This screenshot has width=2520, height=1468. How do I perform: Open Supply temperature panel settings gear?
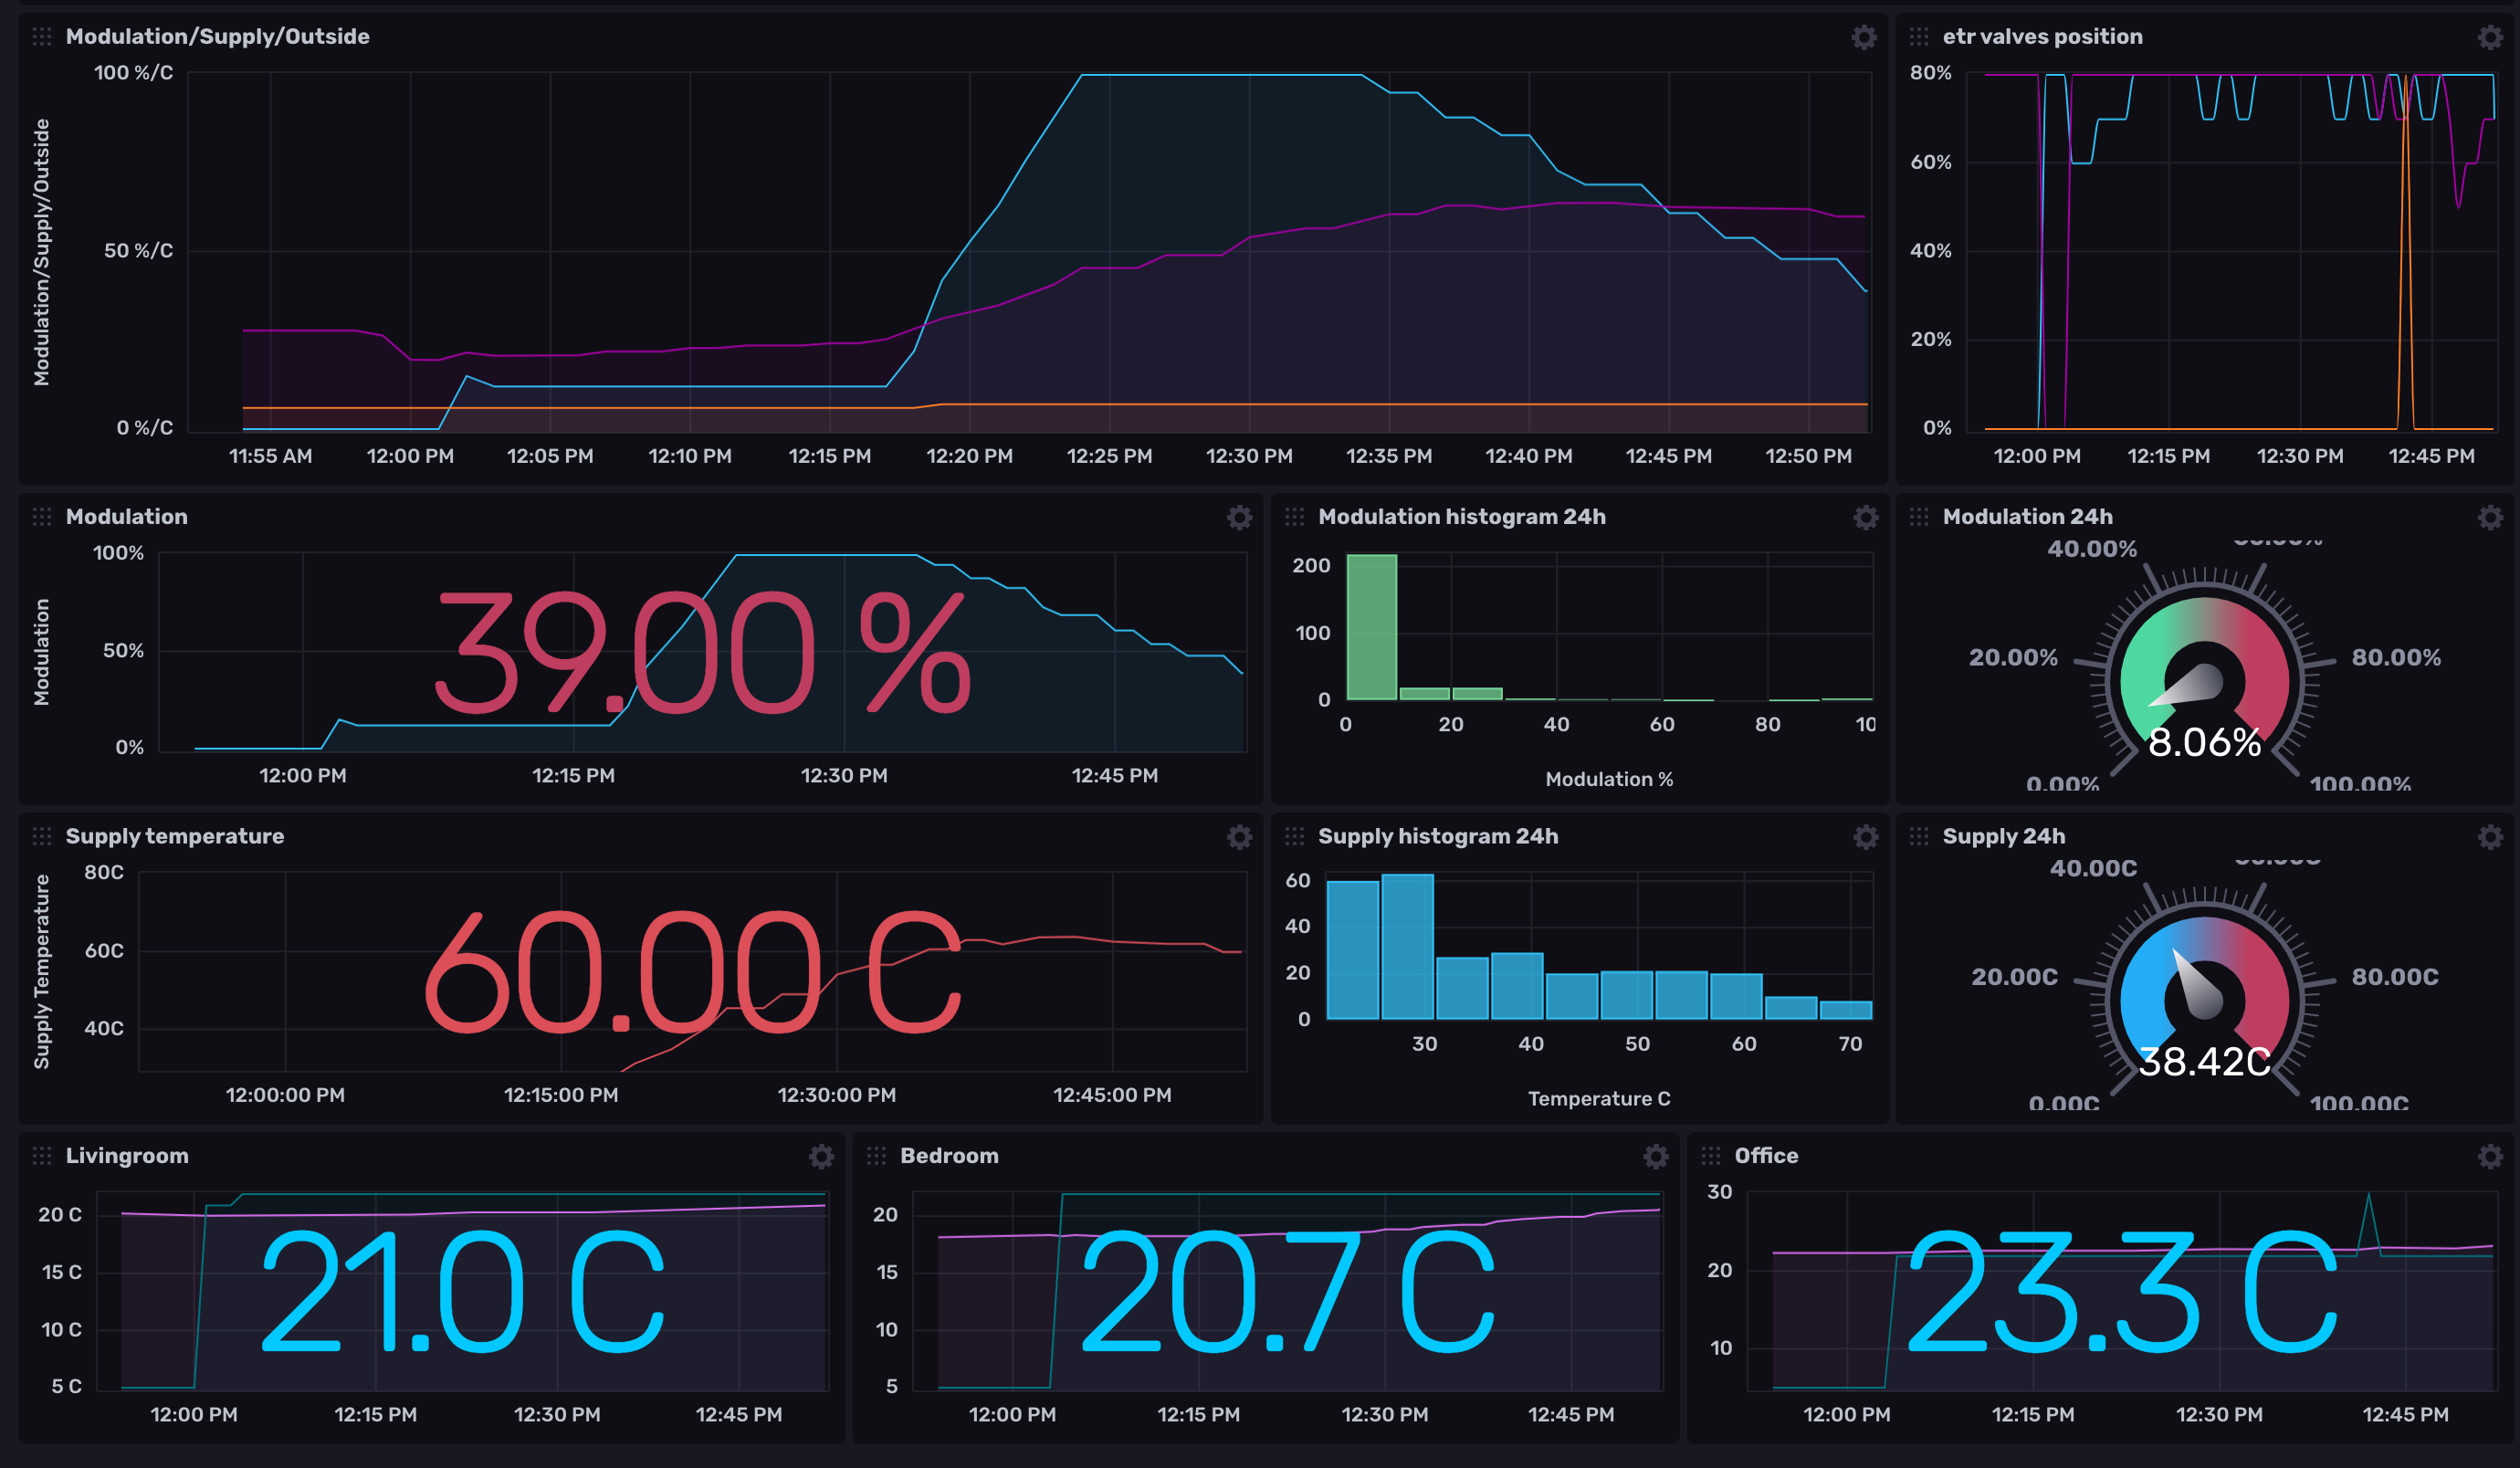[x=1239, y=838]
